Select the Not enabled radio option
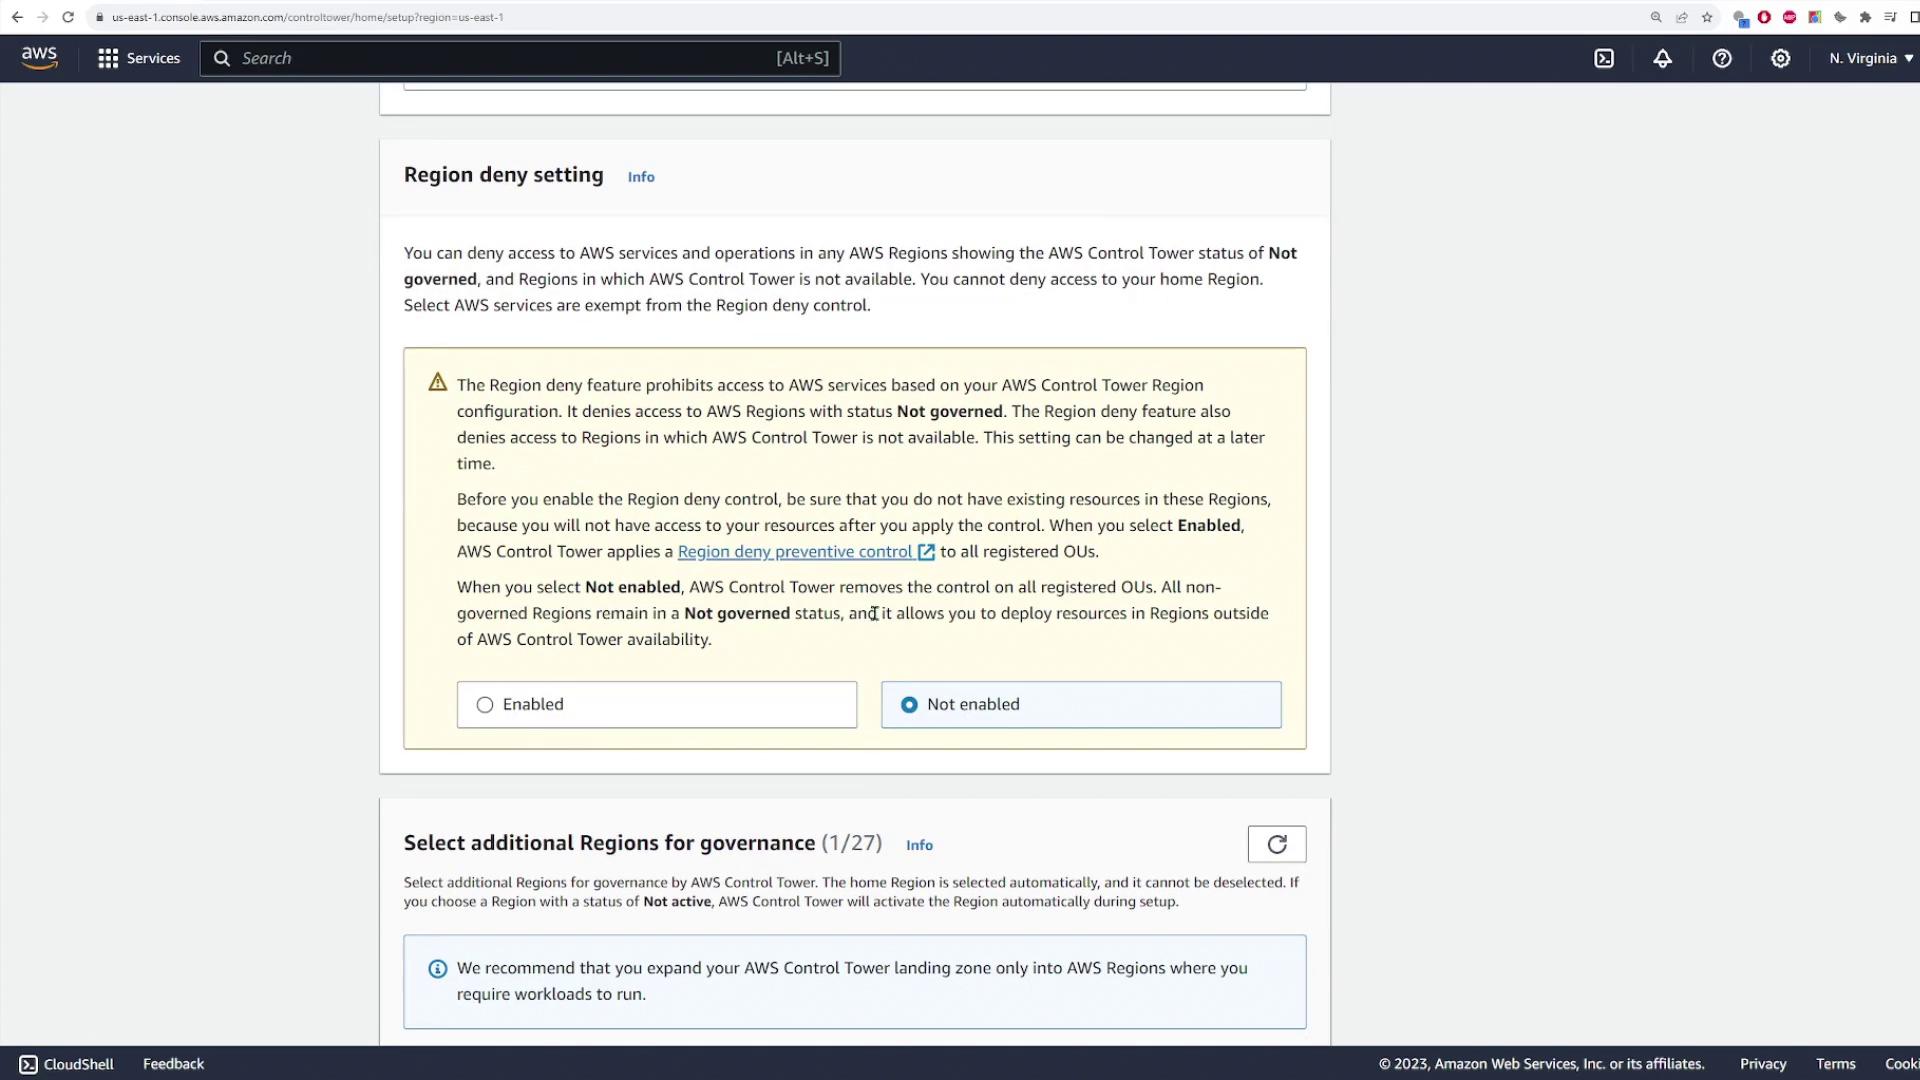The width and height of the screenshot is (1920, 1080). click(x=909, y=705)
